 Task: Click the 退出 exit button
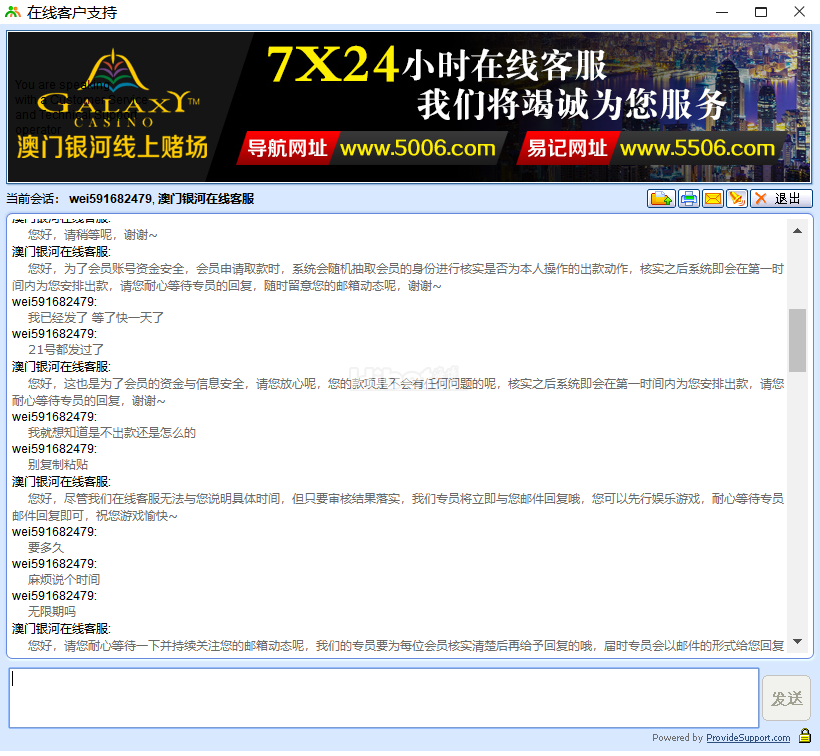click(x=781, y=199)
